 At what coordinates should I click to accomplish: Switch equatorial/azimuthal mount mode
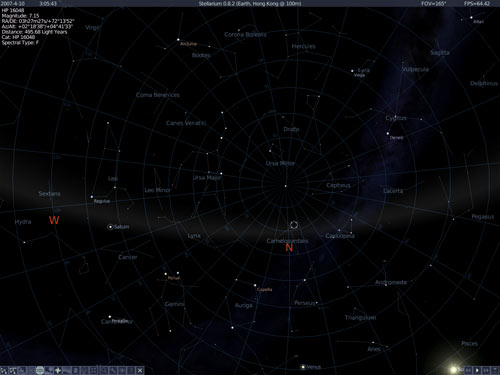(85, 370)
